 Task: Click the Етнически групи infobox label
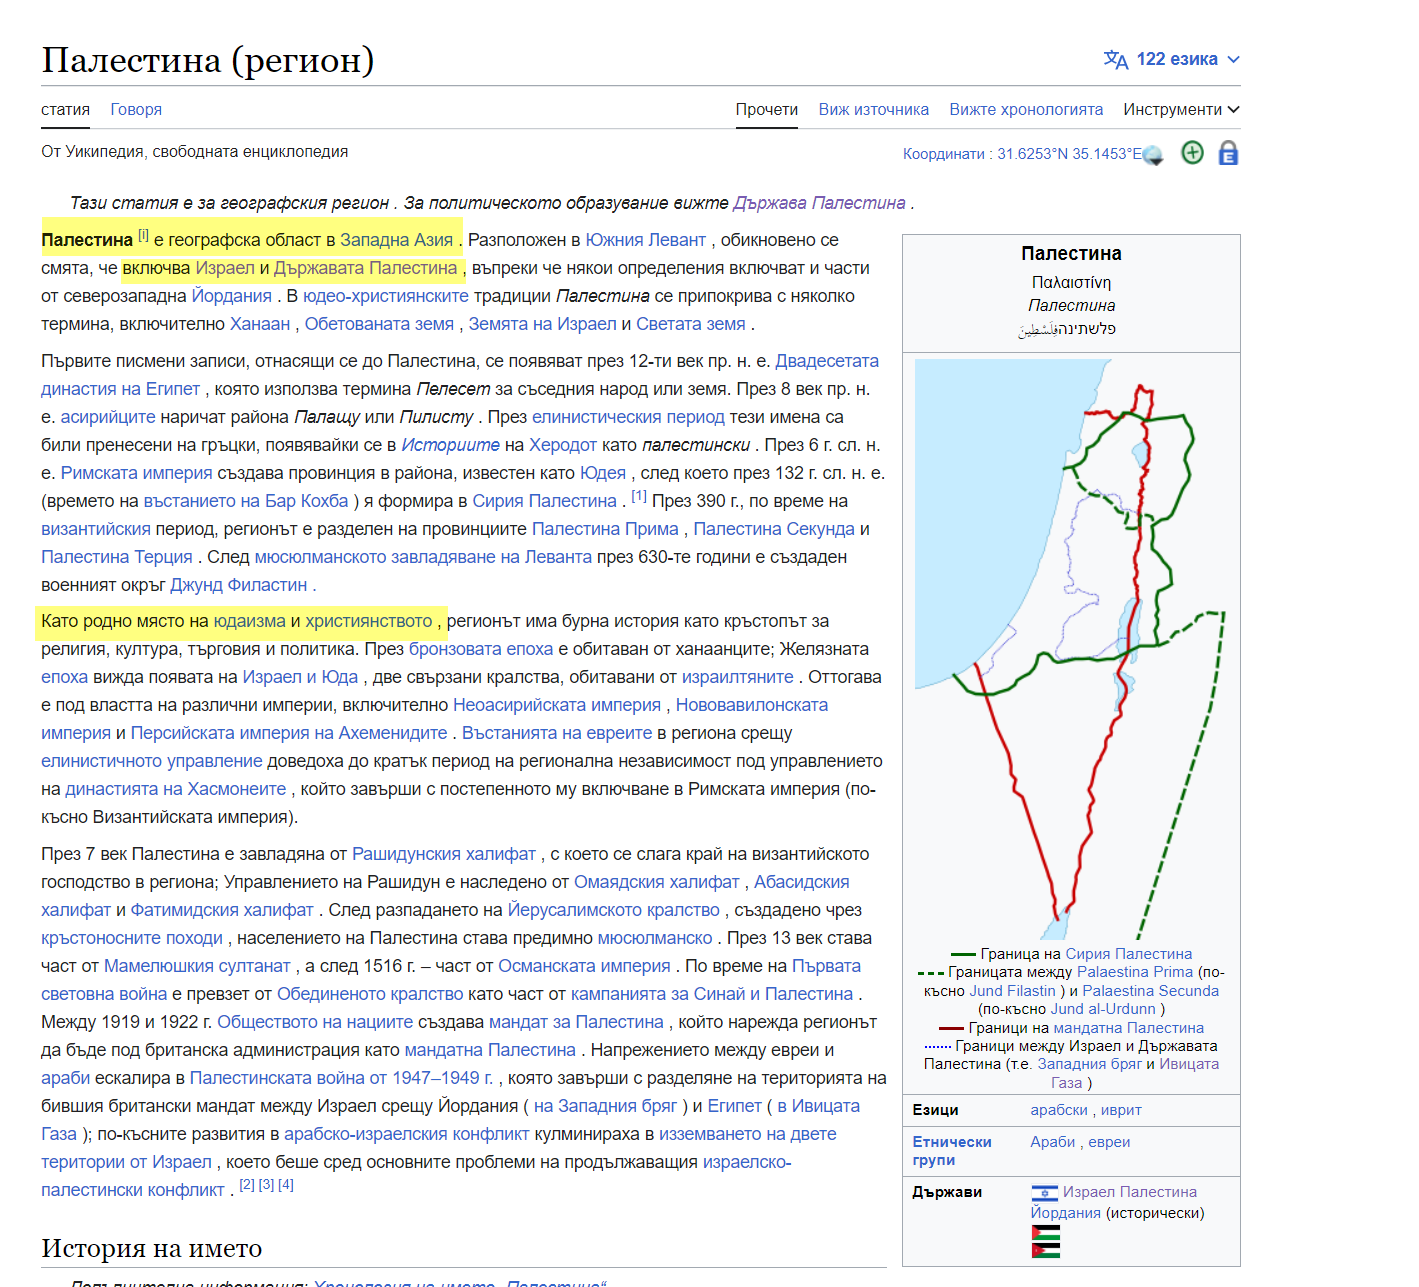coord(951,1151)
